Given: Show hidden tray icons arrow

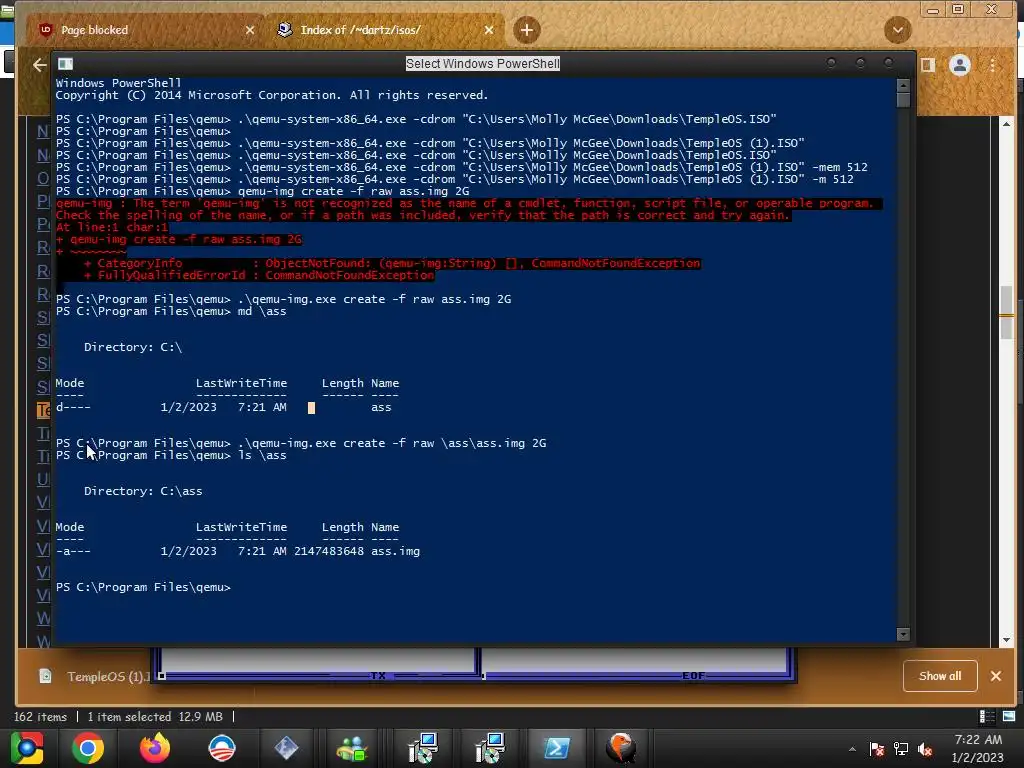Looking at the screenshot, I should coord(852,749).
